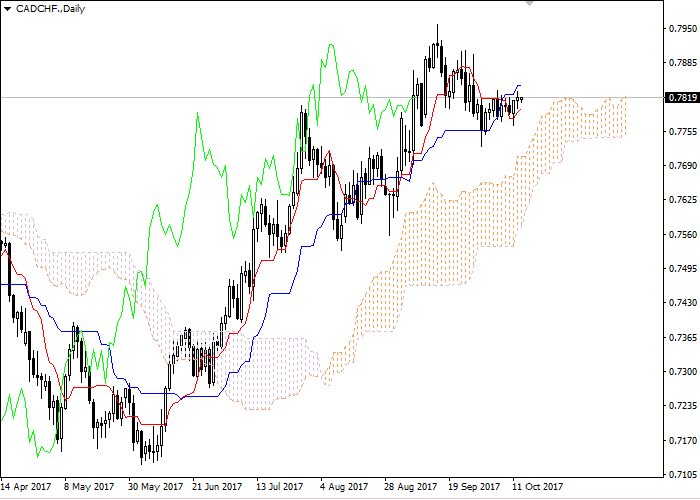
Task: Select the current price label 0.7819
Action: click(x=682, y=98)
